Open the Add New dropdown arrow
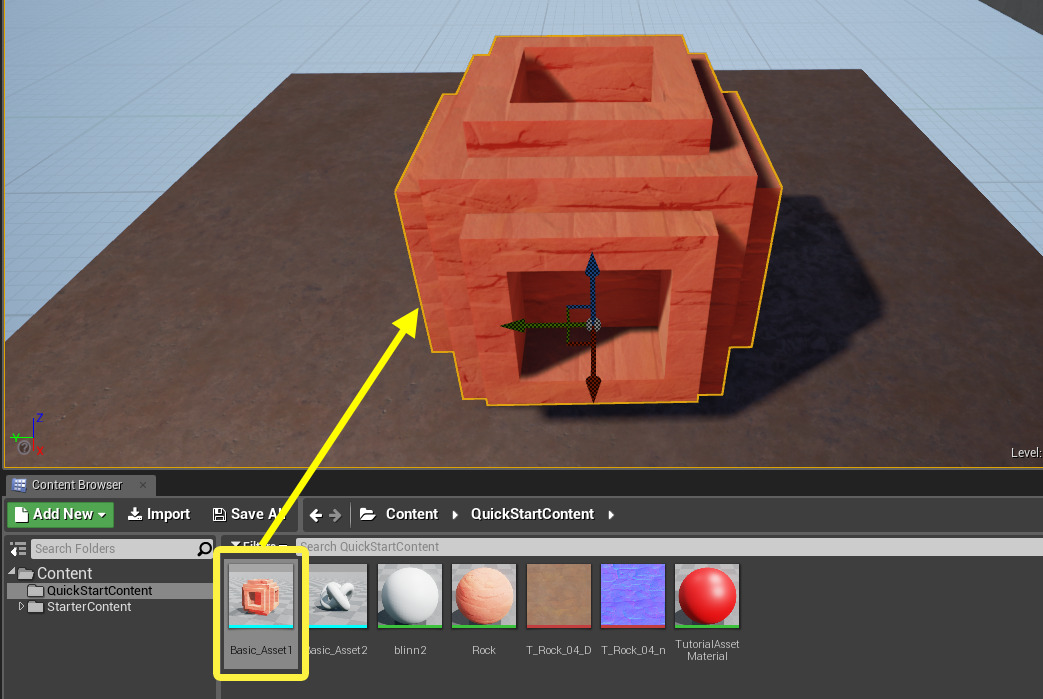Viewport: 1043px width, 699px height. (100, 513)
